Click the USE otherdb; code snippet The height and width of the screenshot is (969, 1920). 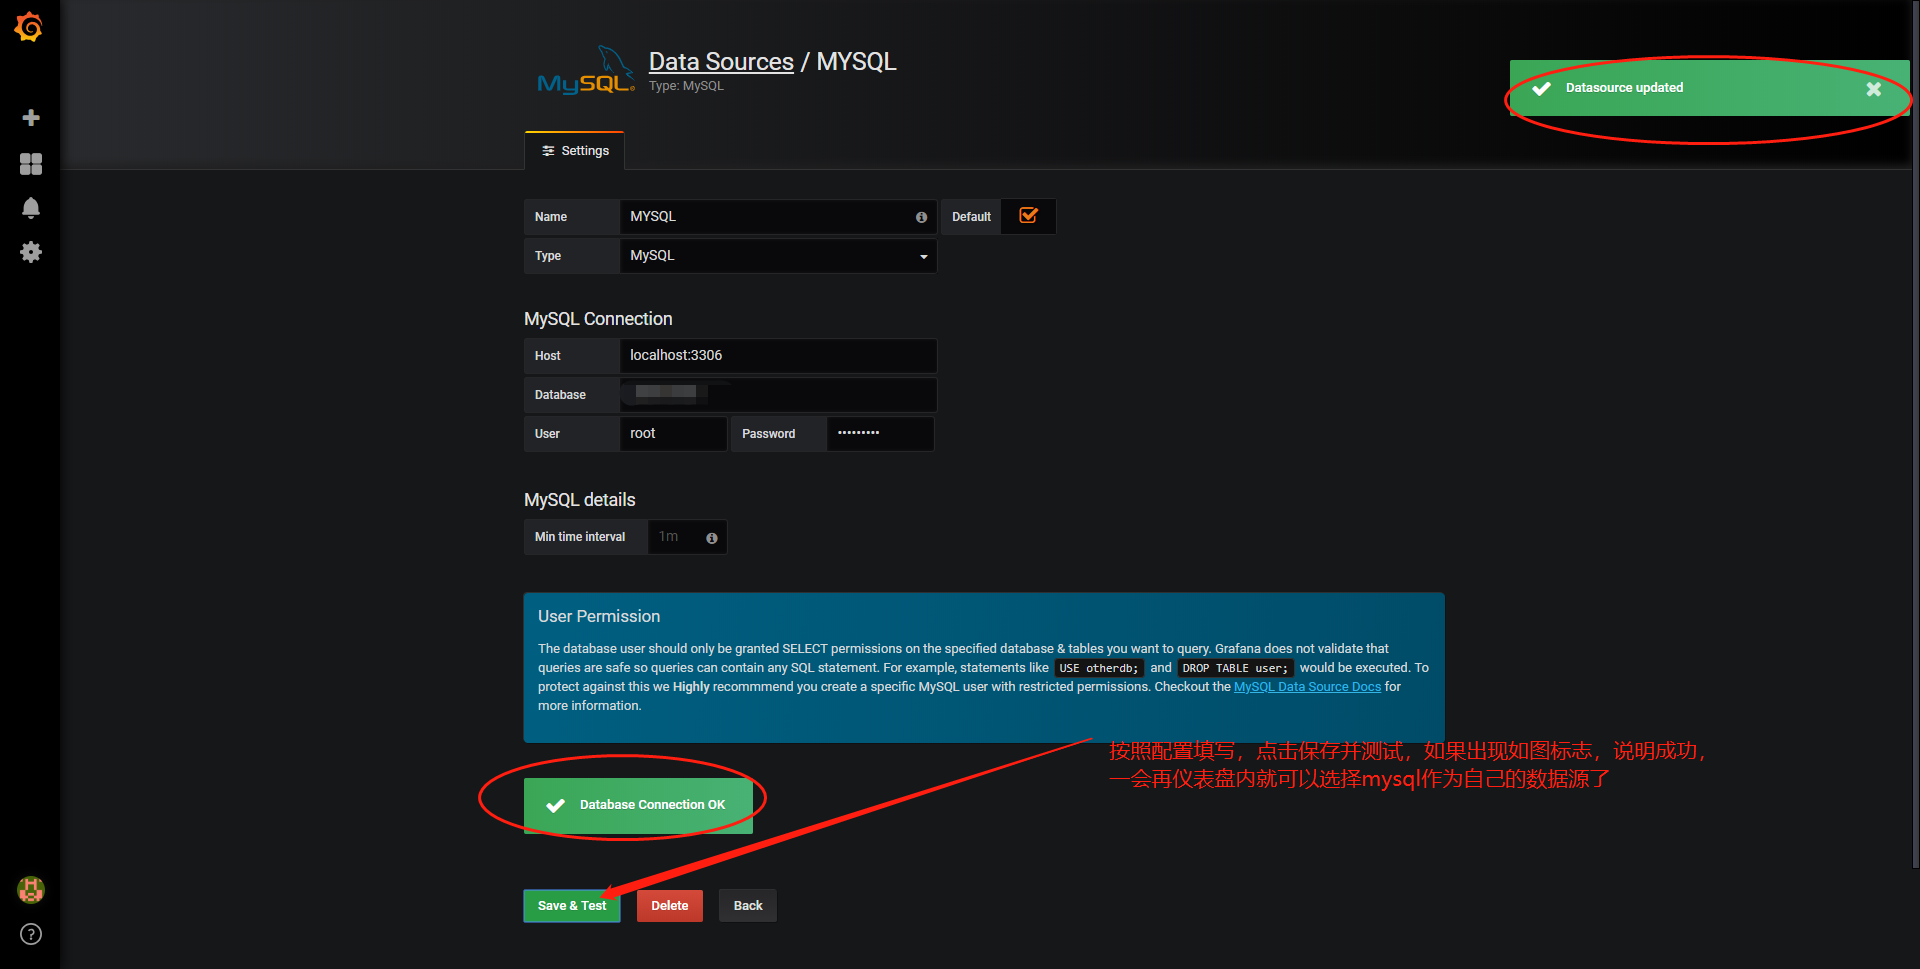click(1099, 668)
